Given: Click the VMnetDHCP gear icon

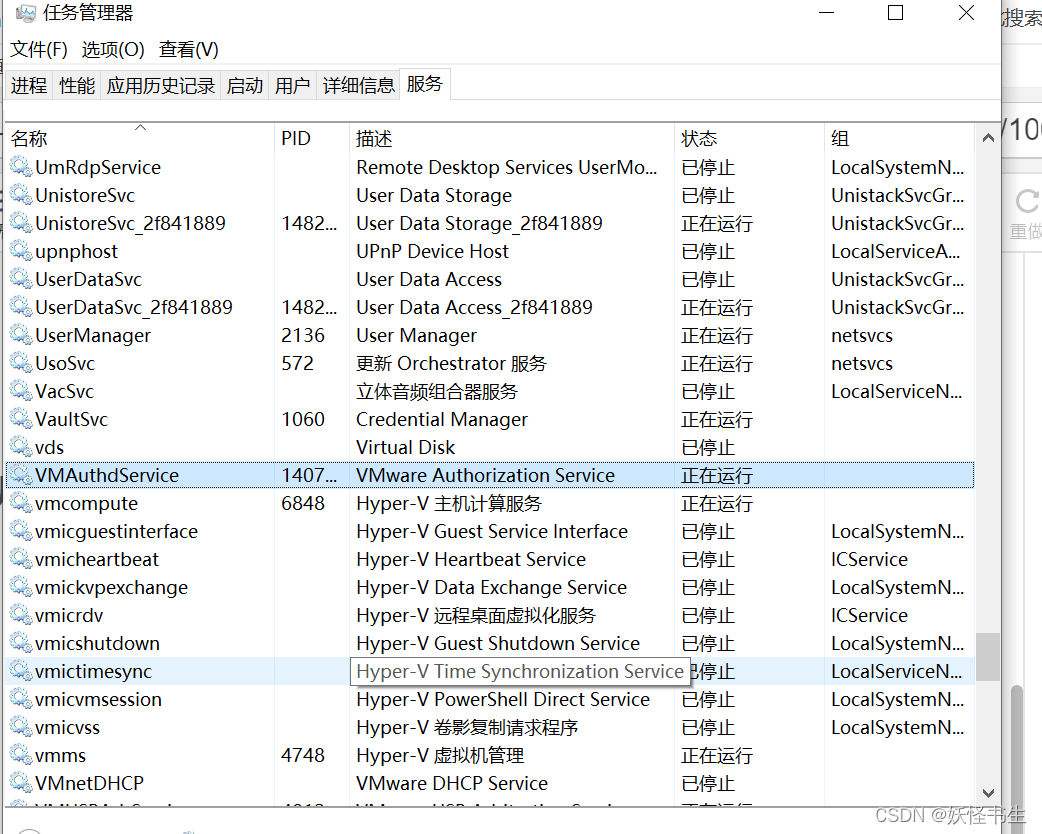Looking at the screenshot, I should coord(21,783).
